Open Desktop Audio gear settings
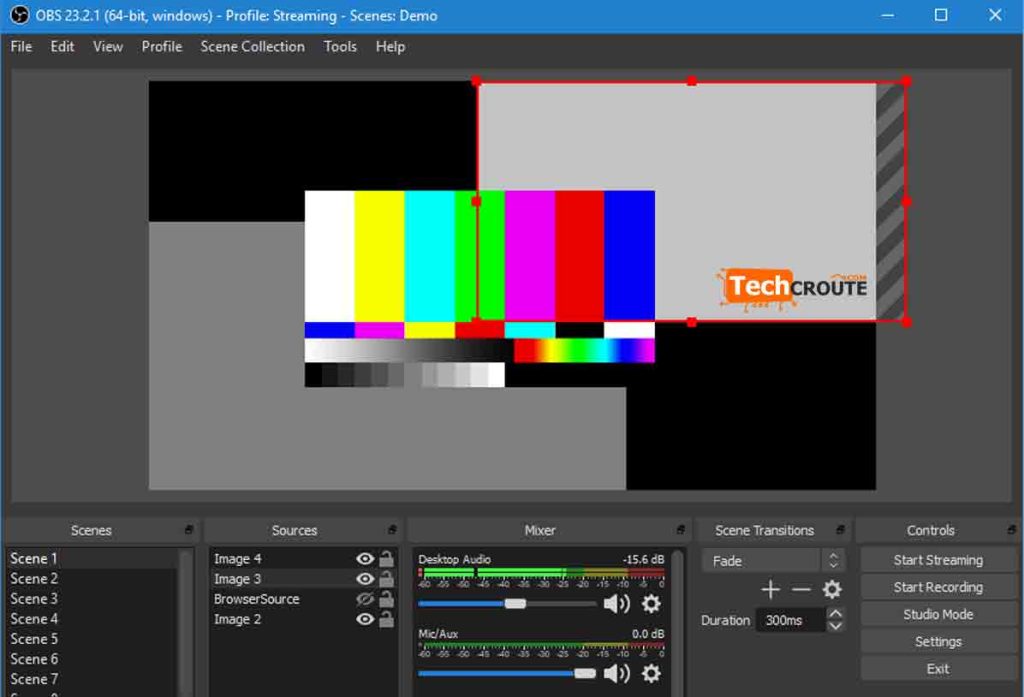1024x697 pixels. pyautogui.click(x=650, y=604)
